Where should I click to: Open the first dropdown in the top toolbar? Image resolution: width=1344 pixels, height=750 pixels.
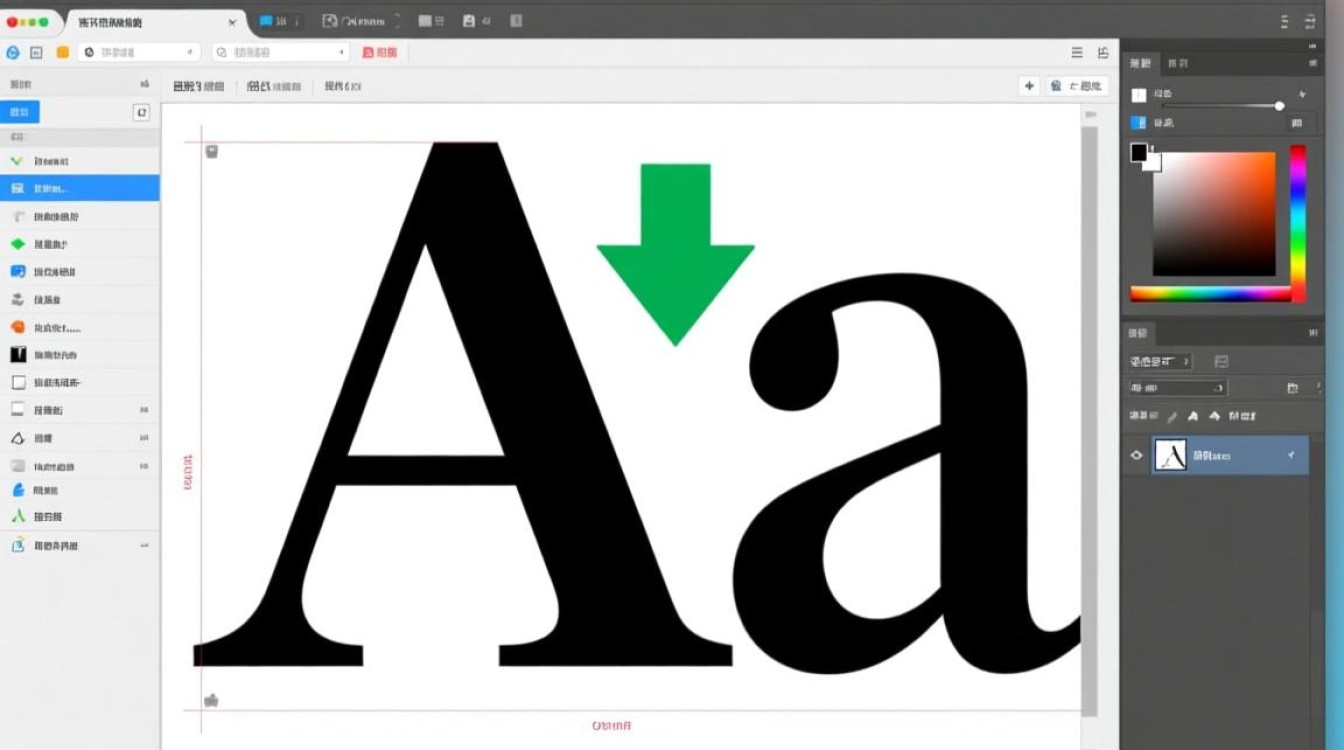138,52
